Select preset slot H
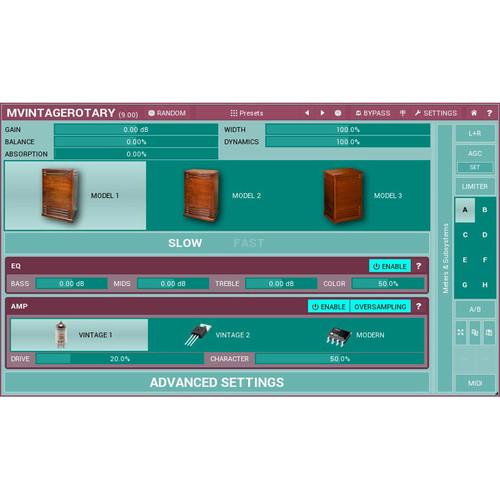 coord(485,285)
